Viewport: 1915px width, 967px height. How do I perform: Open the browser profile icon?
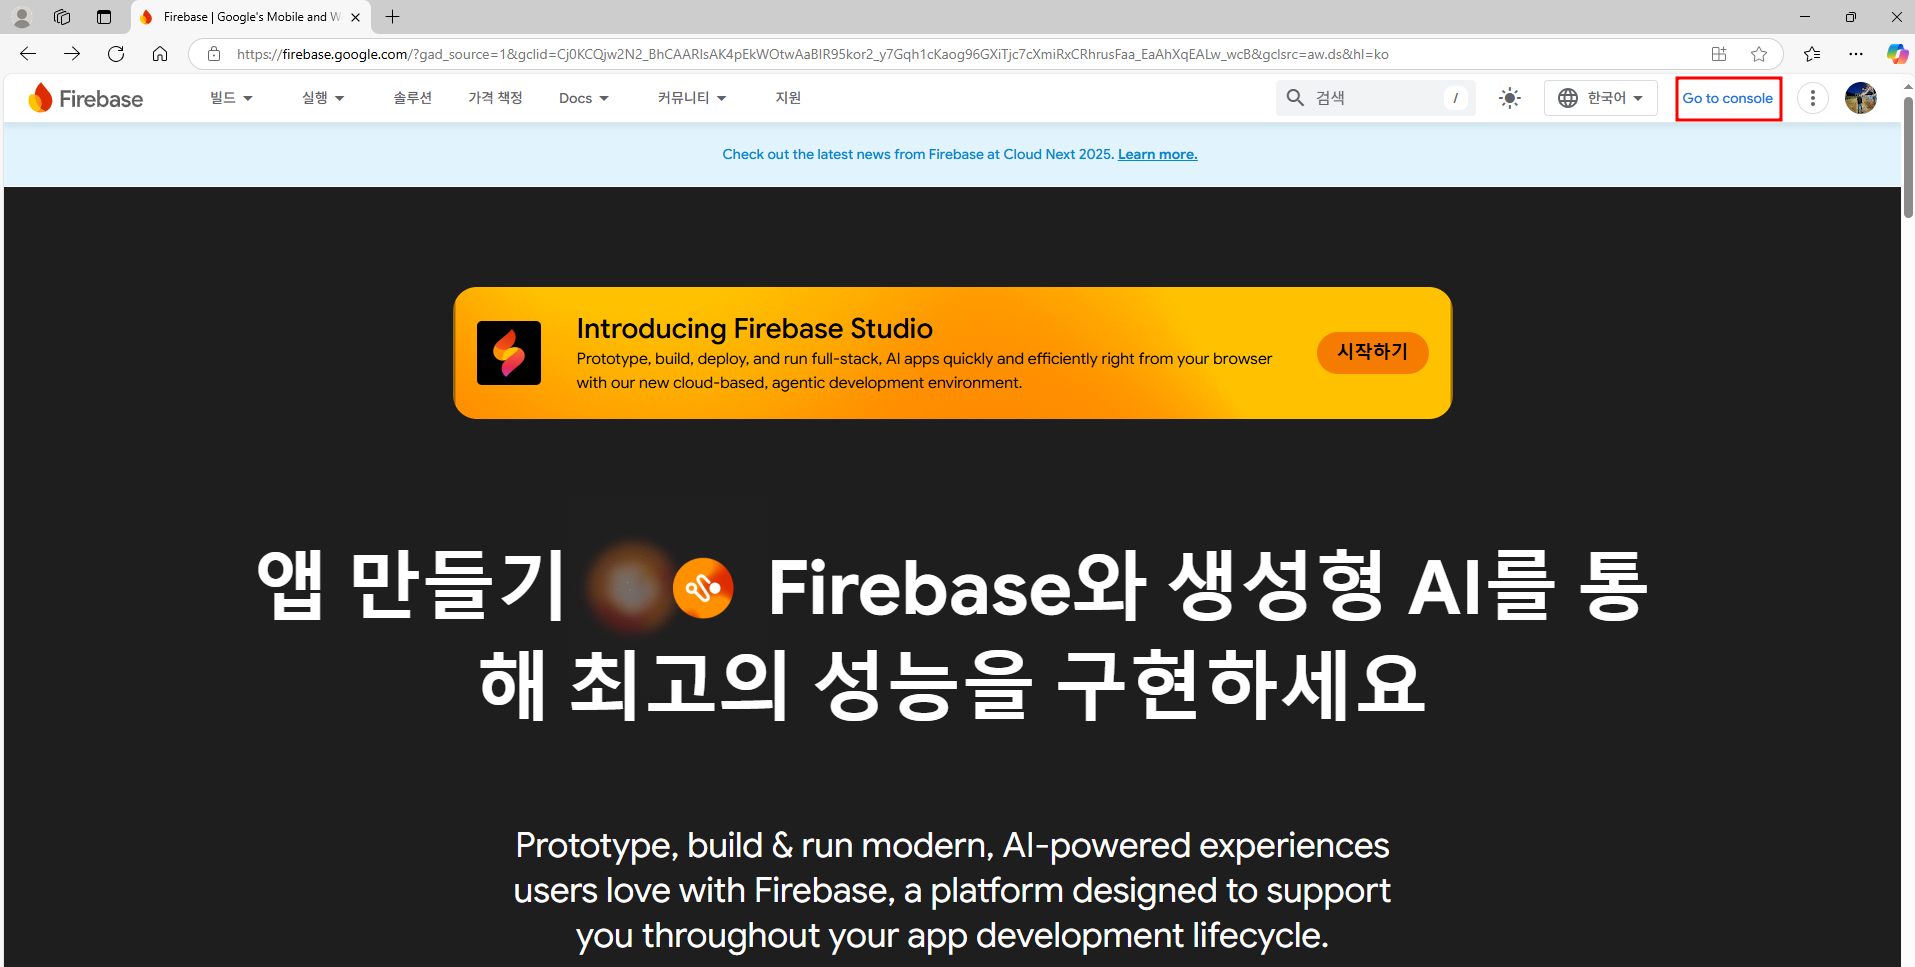pos(21,17)
